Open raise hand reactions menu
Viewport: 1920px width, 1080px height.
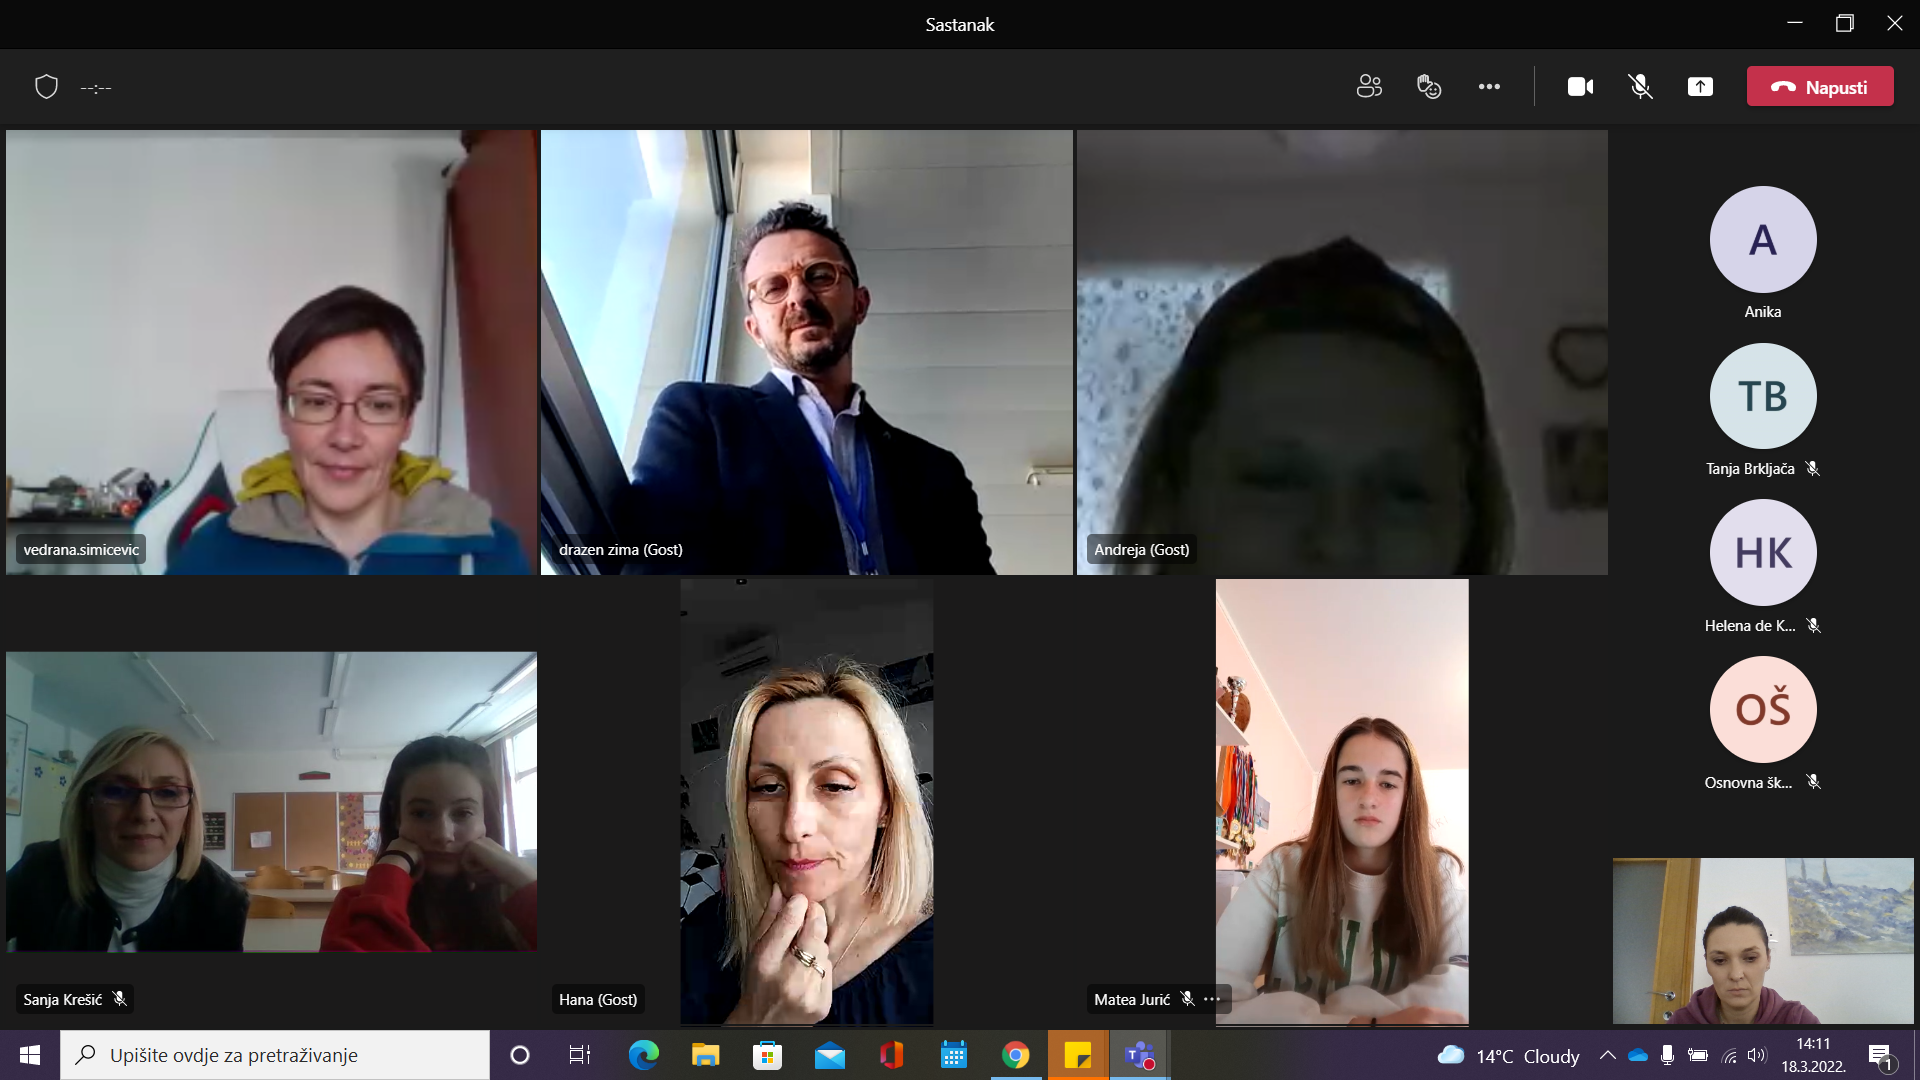1429,87
